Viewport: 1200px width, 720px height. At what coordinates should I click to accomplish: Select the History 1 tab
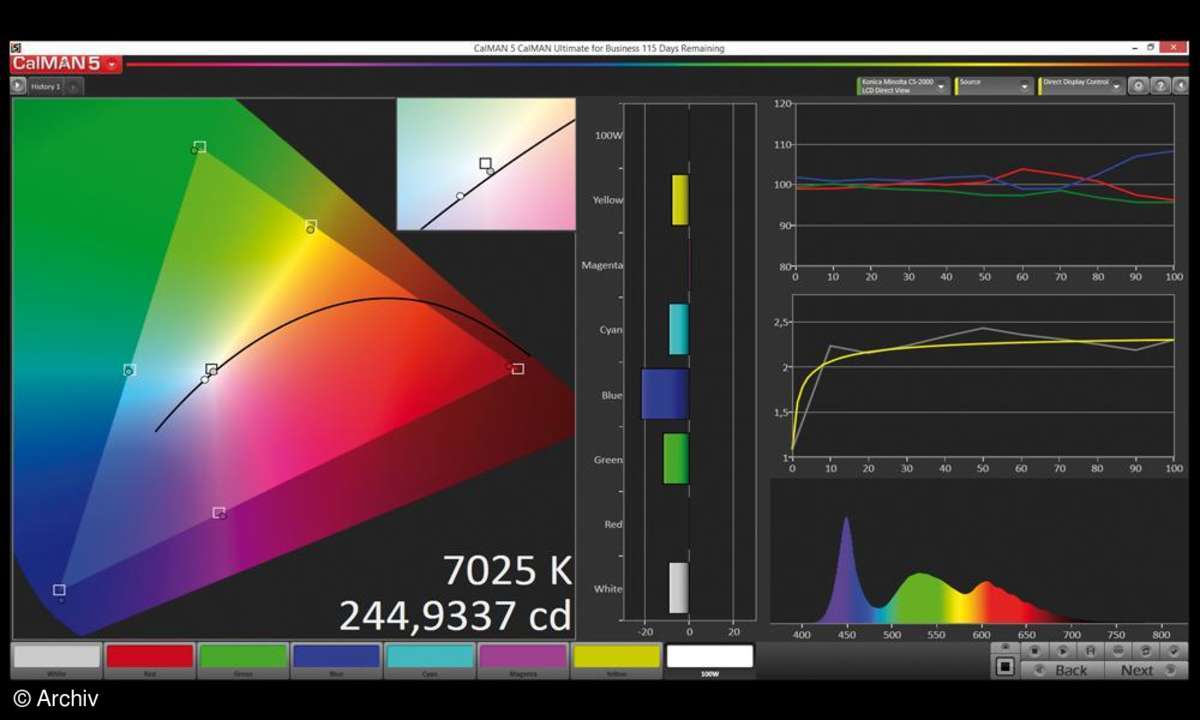(46, 87)
